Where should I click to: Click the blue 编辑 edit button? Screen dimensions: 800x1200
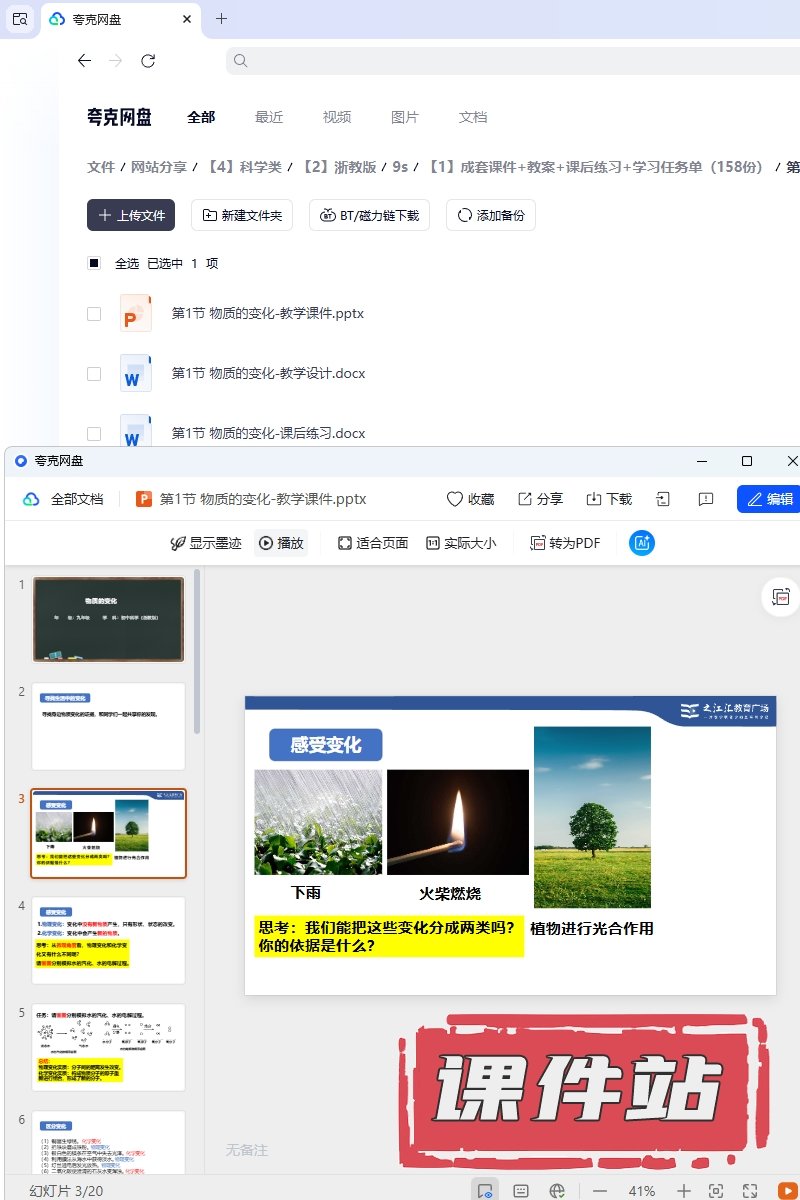click(x=768, y=499)
